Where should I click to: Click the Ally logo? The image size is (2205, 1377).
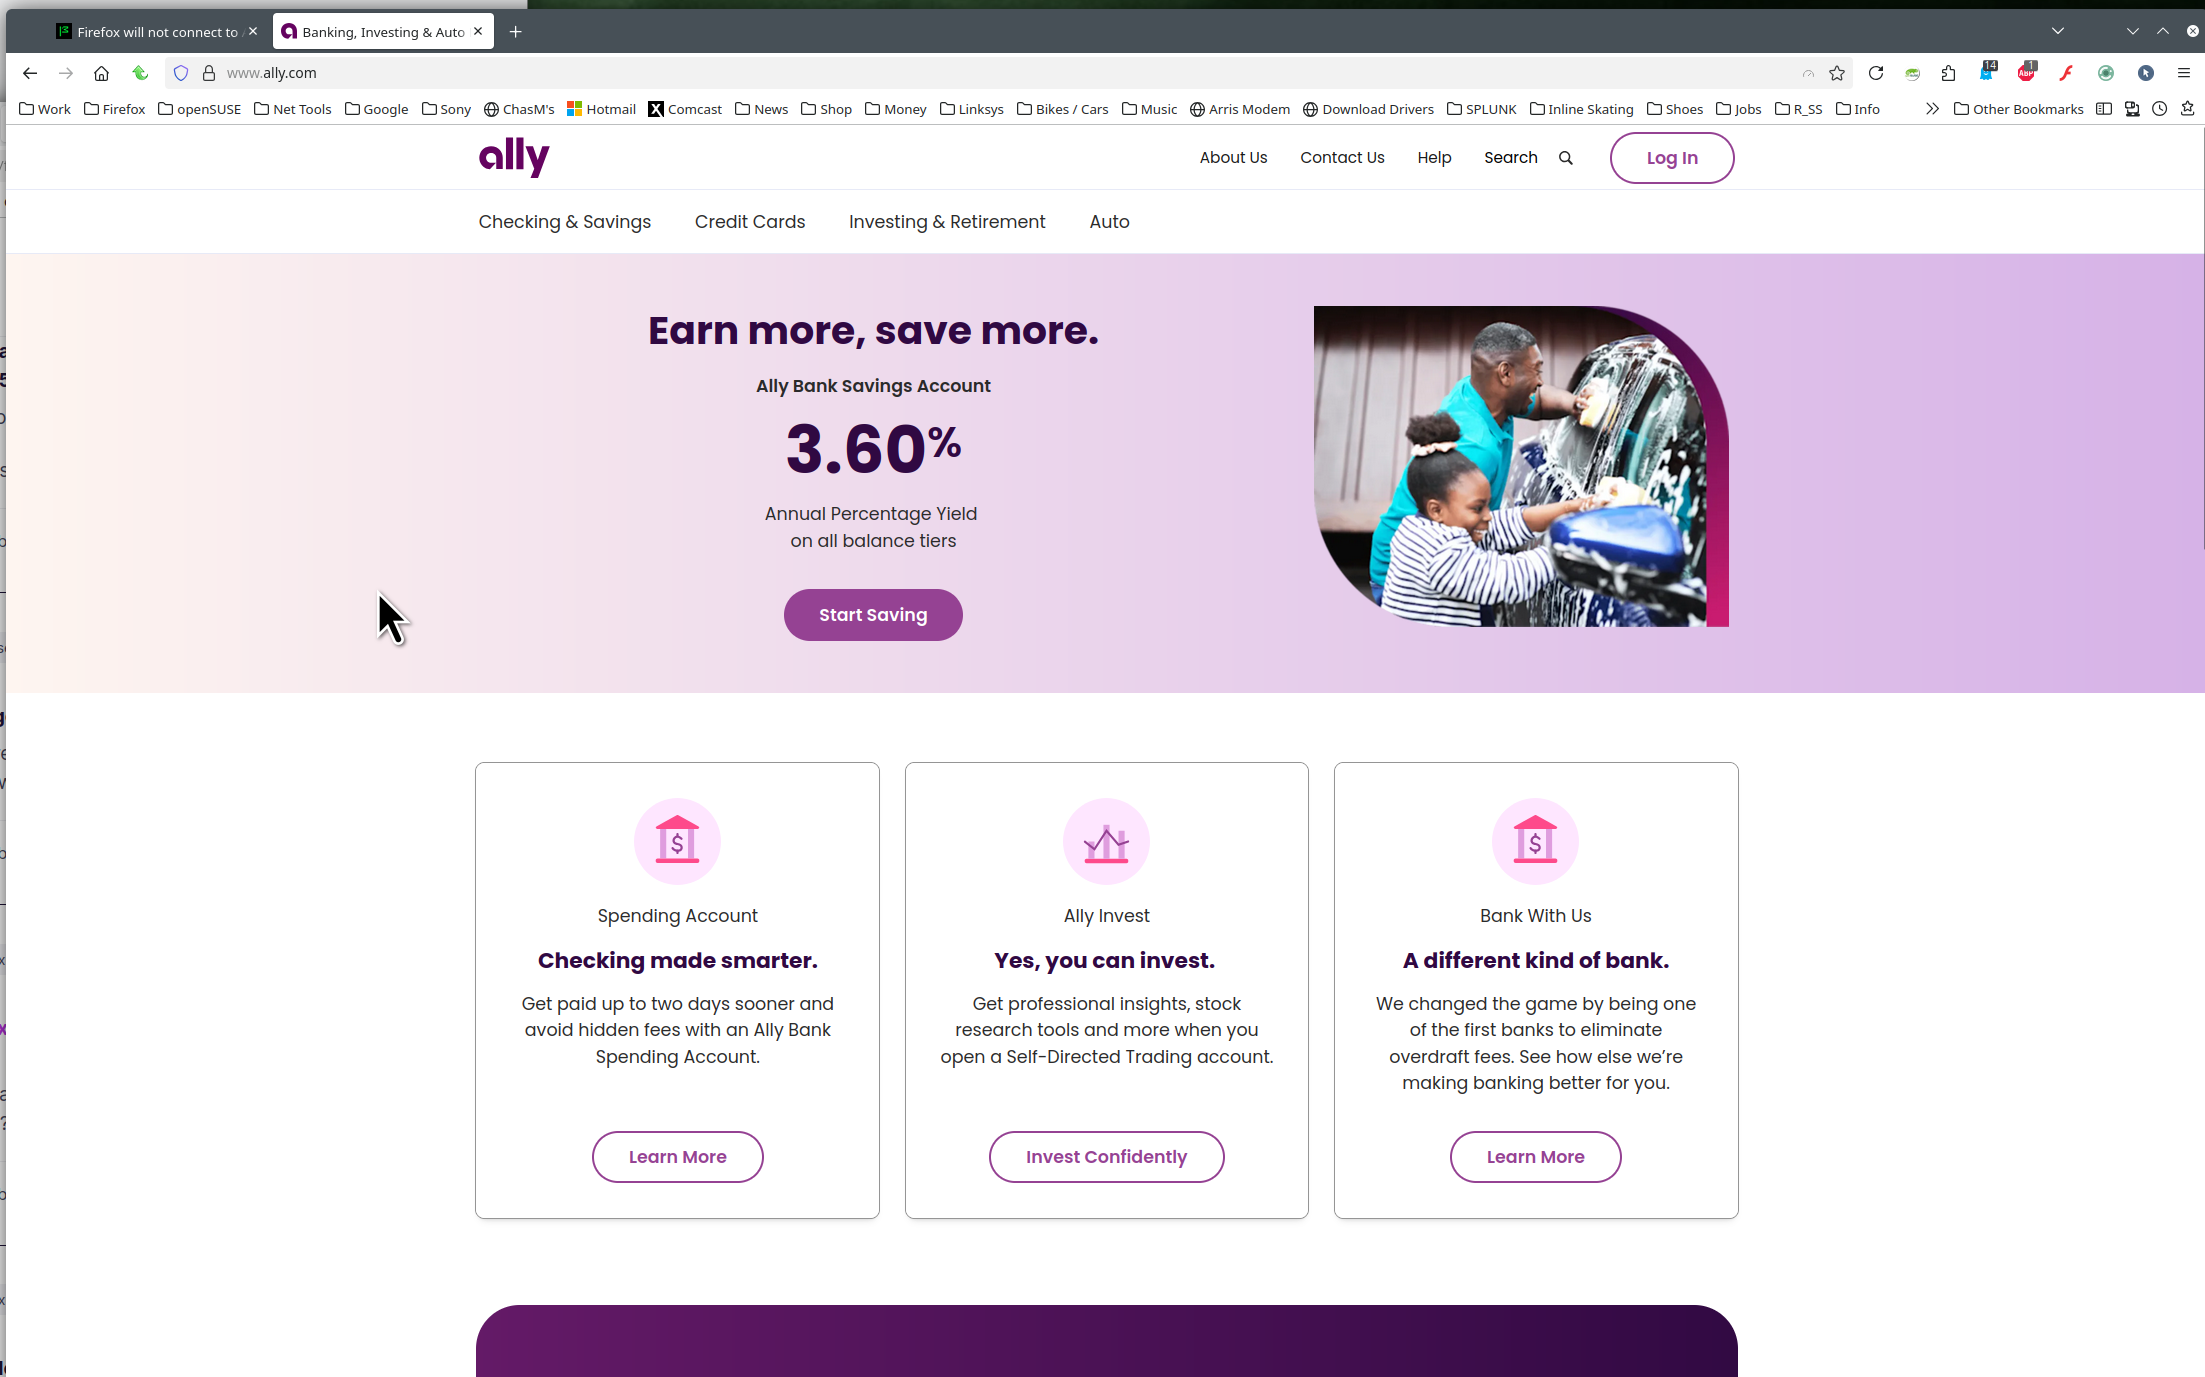[514, 157]
